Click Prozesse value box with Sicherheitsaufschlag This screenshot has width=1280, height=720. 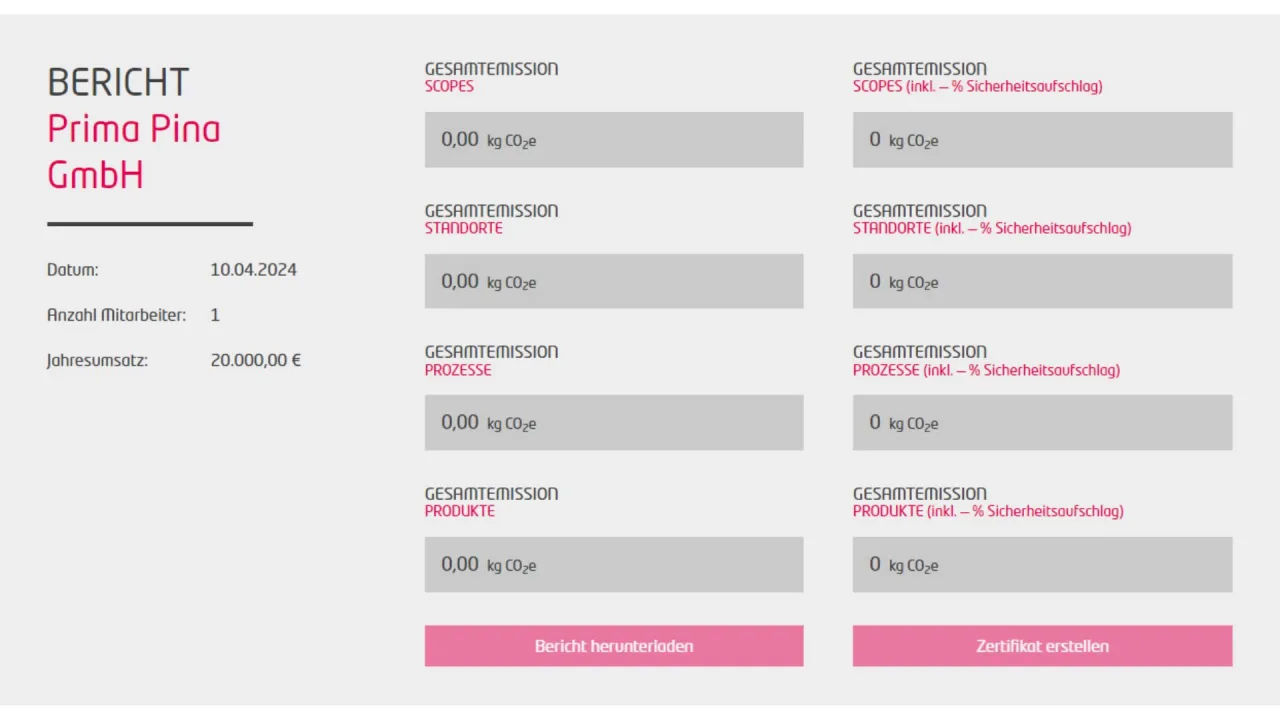tap(1042, 423)
